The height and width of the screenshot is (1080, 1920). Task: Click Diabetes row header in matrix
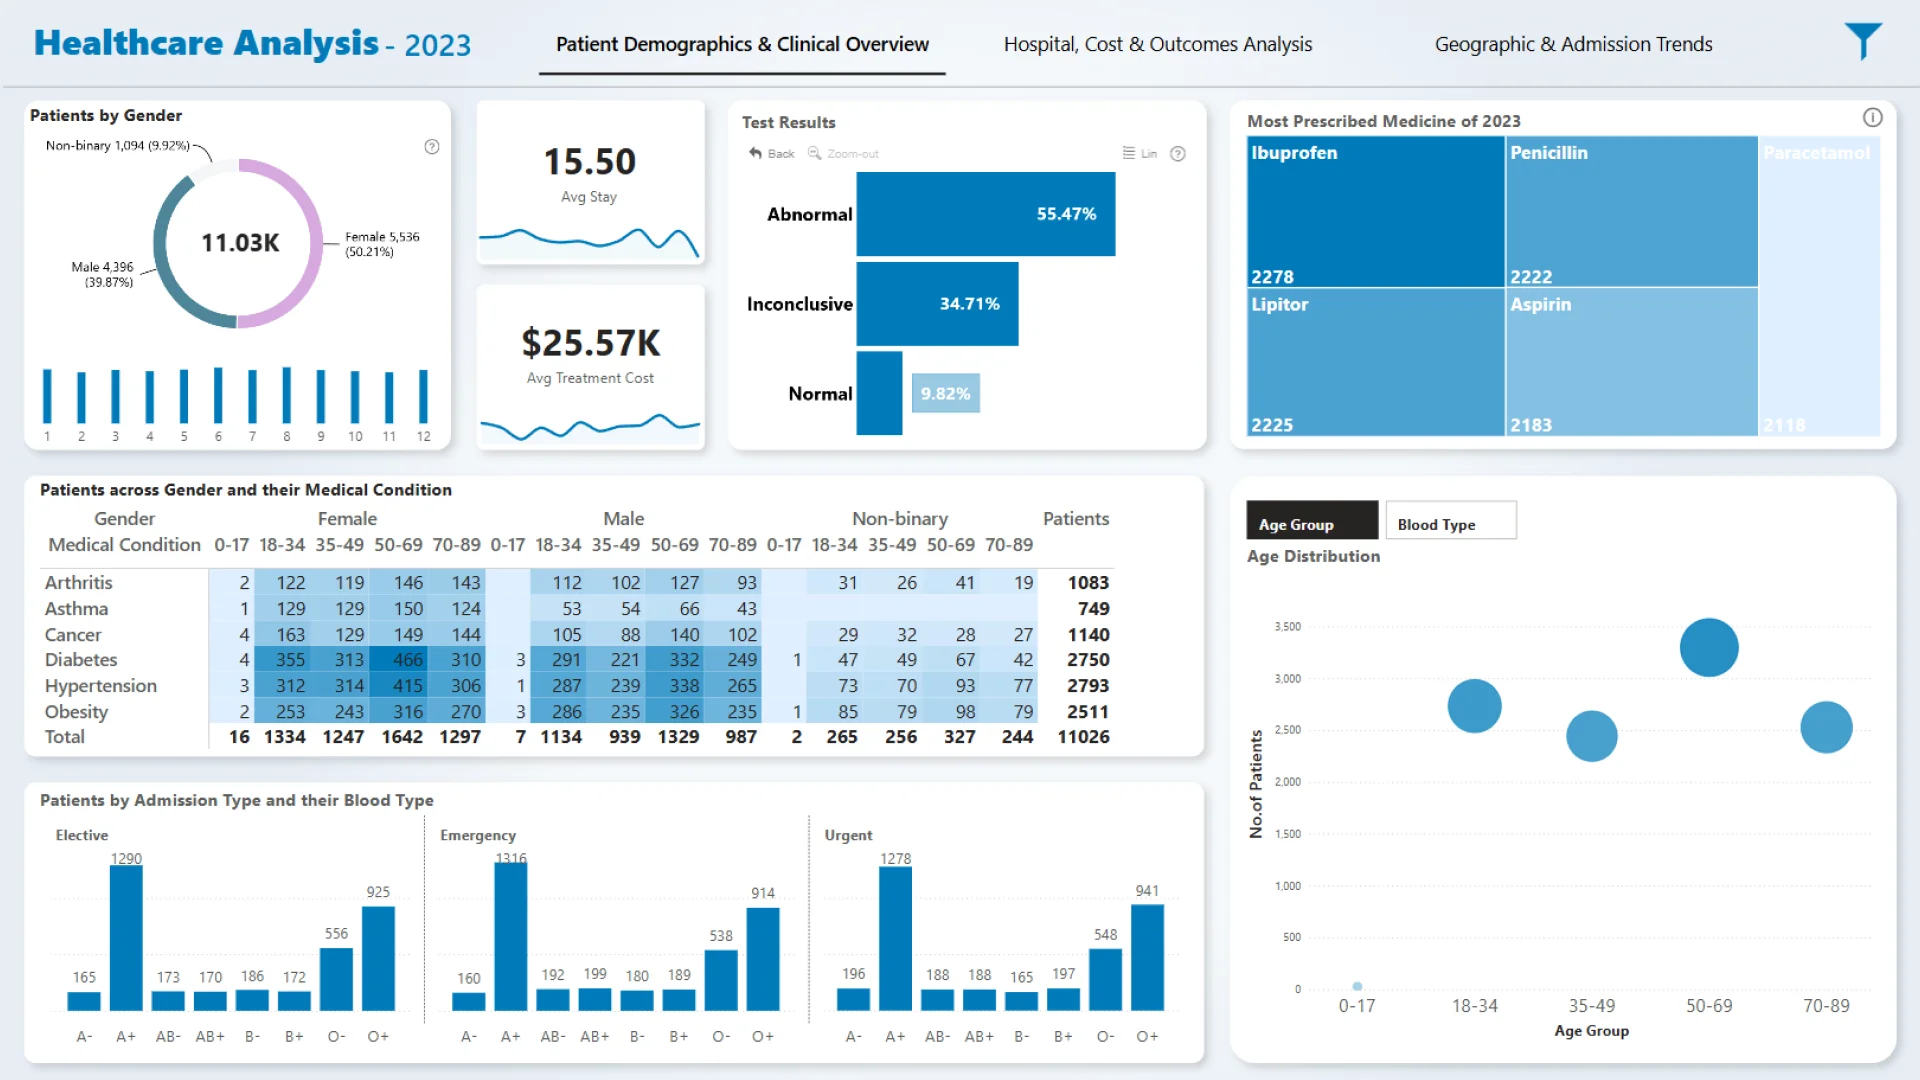click(81, 660)
